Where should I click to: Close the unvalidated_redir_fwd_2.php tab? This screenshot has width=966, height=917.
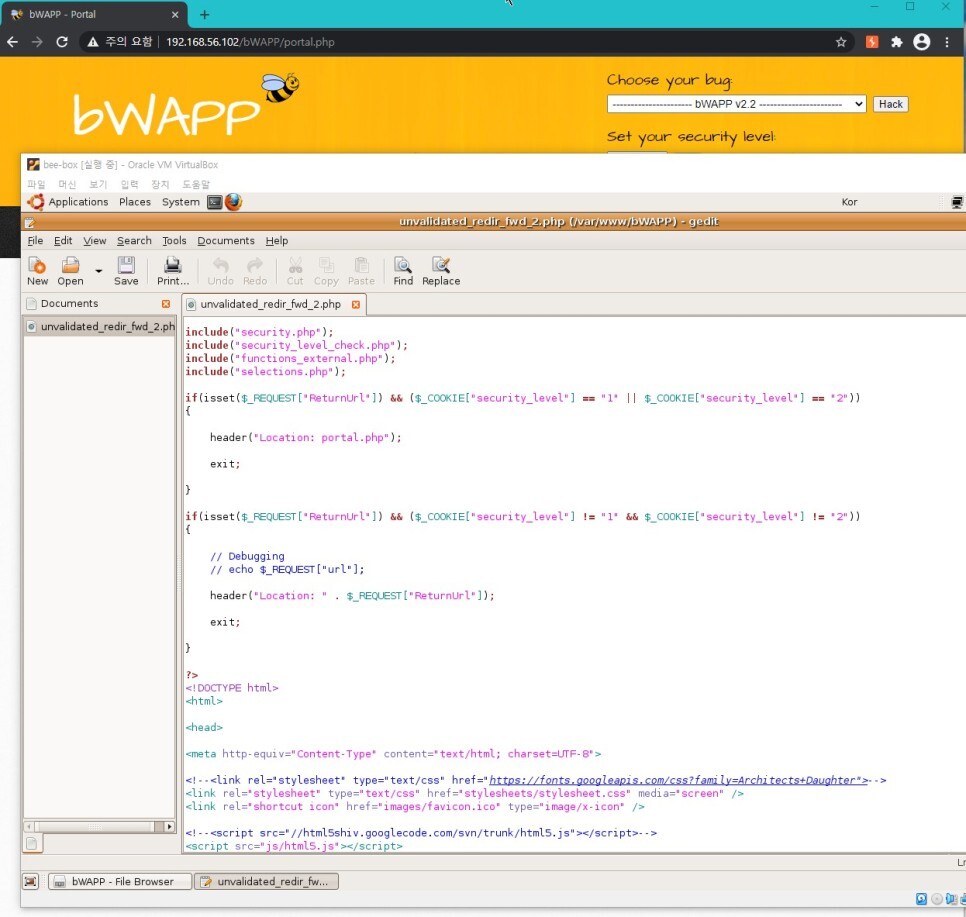355,304
